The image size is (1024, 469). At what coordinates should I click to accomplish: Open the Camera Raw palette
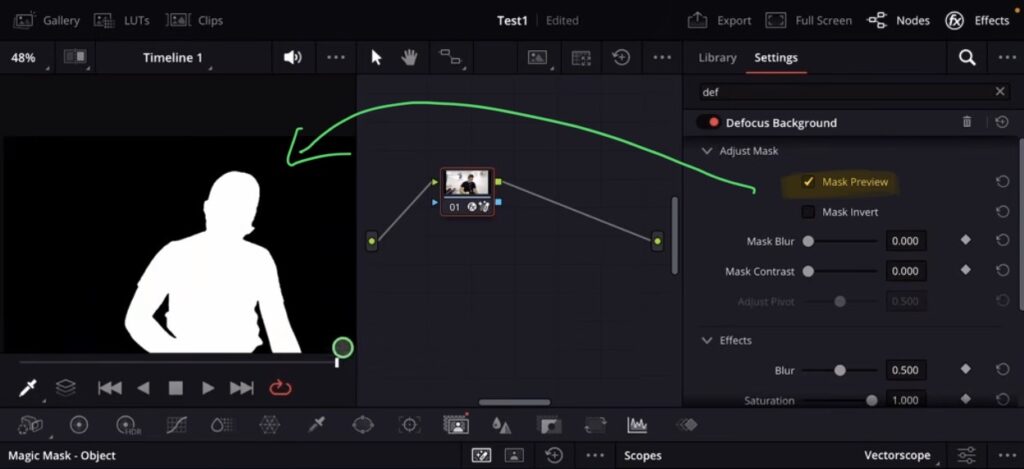point(31,425)
